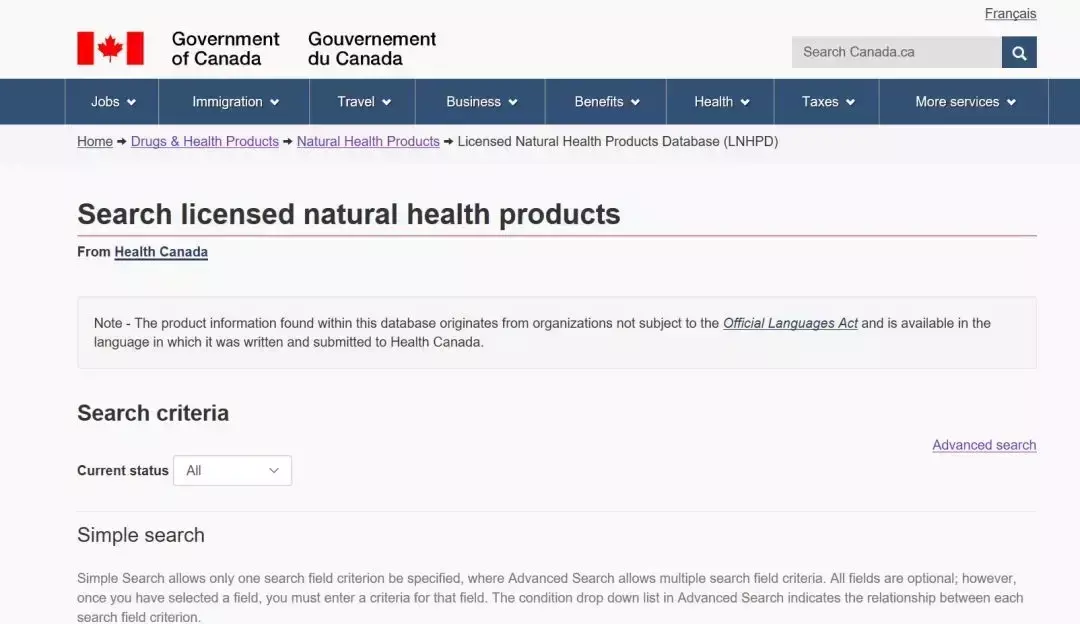The width and height of the screenshot is (1080, 624).
Task: Go to Home breadcrumb
Action: 95,142
